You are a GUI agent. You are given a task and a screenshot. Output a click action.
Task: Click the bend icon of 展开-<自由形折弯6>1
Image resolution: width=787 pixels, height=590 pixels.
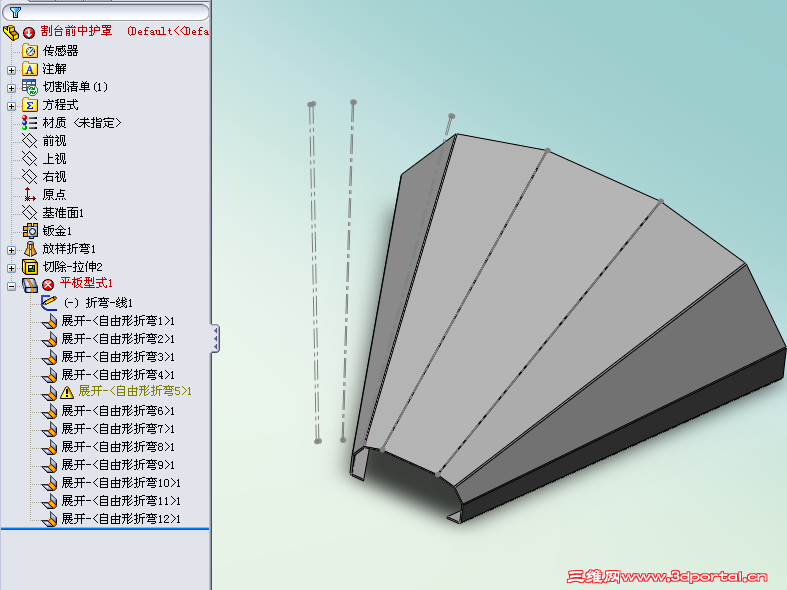(x=49, y=411)
